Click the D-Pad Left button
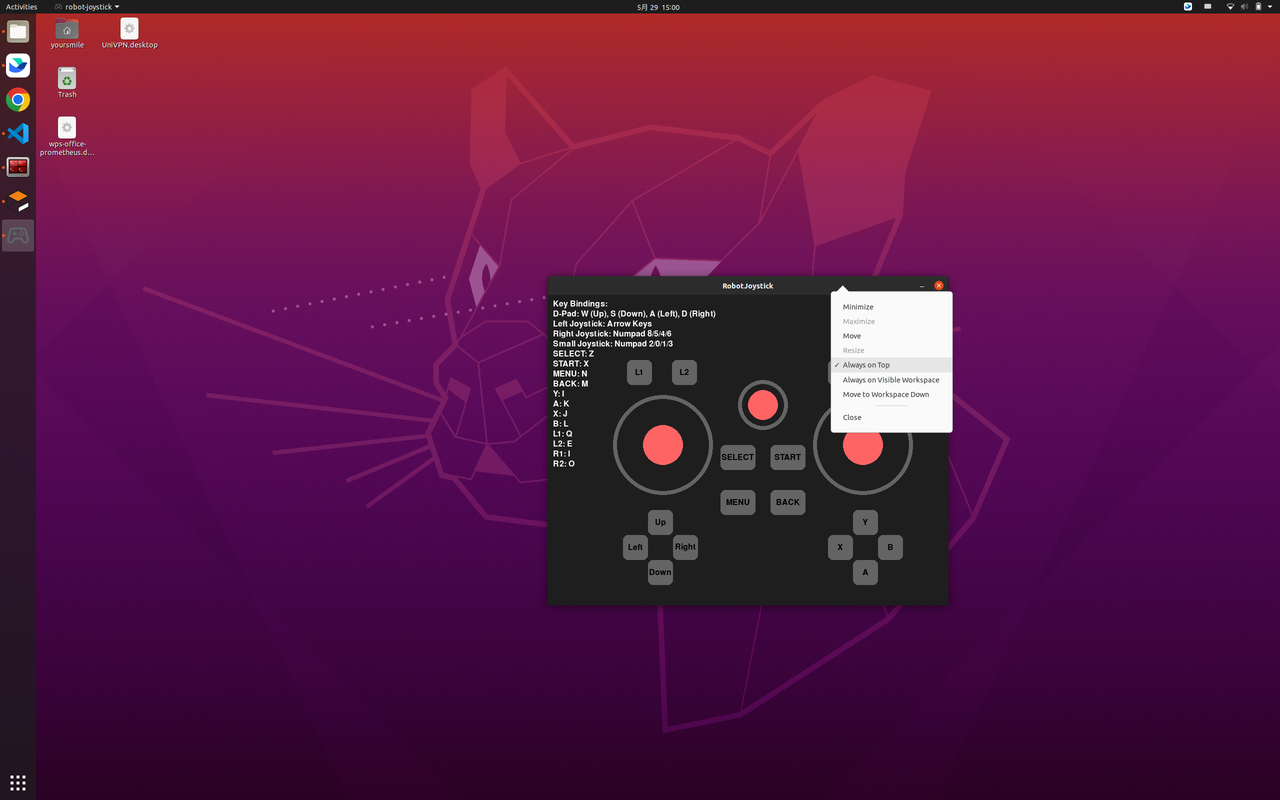Viewport: 1280px width, 800px height. (x=635, y=547)
